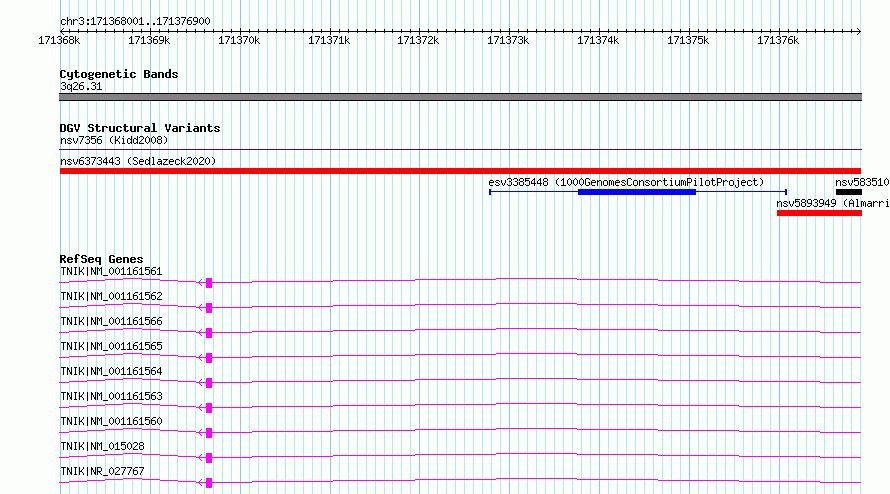Click the 171375k ruler position label

[x=688, y=40]
